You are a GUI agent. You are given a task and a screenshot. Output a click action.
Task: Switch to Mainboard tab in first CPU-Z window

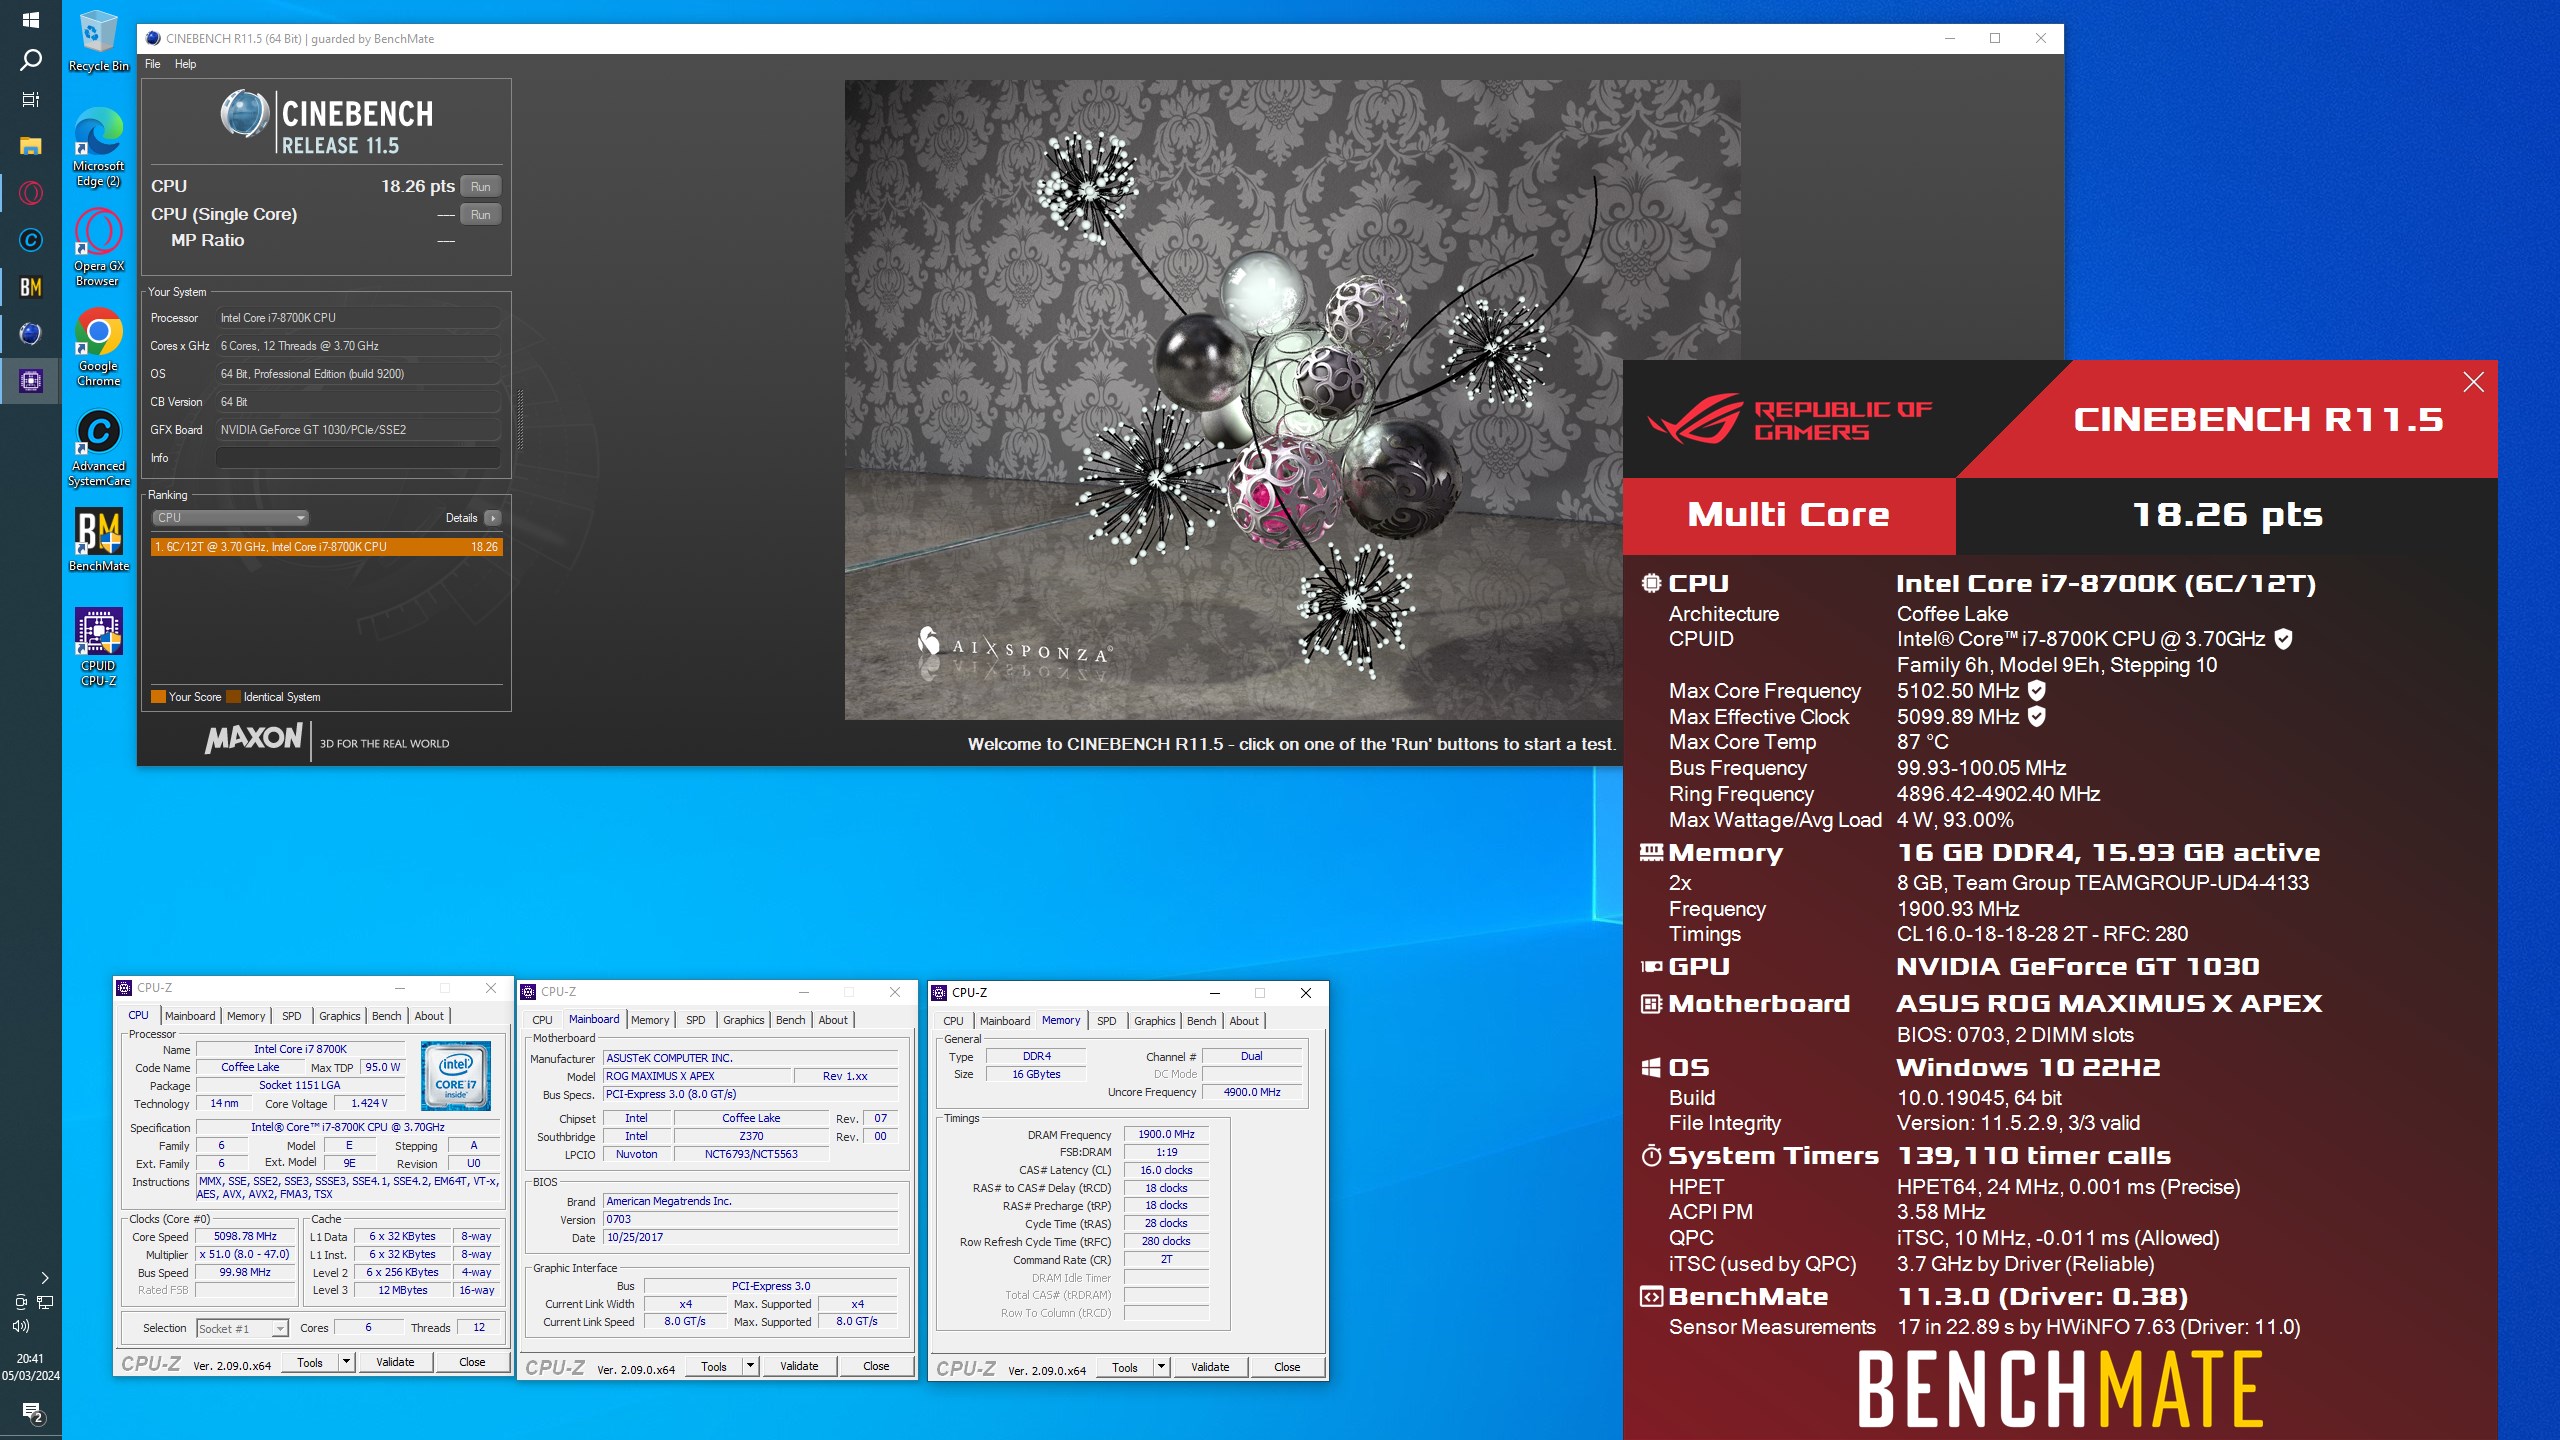tap(190, 1016)
